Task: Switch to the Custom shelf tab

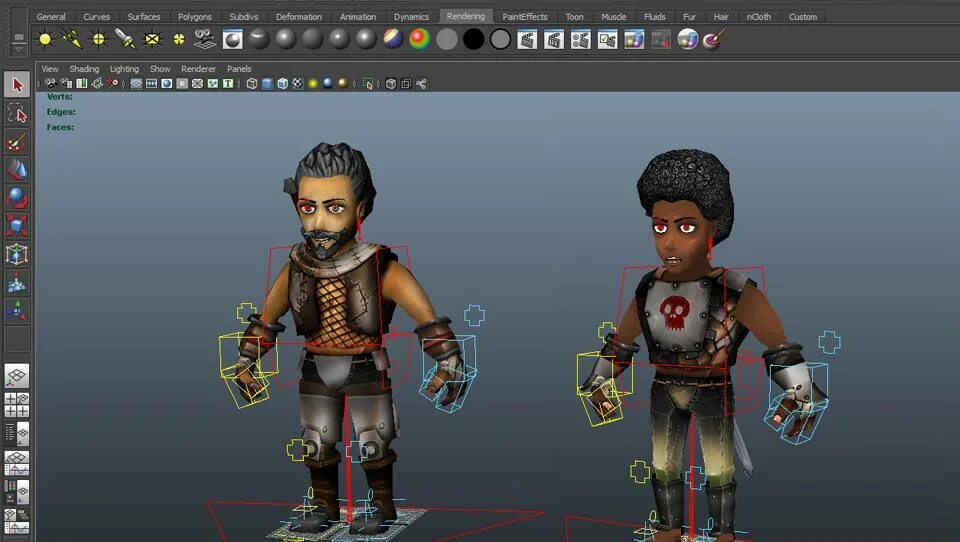Action: [803, 17]
